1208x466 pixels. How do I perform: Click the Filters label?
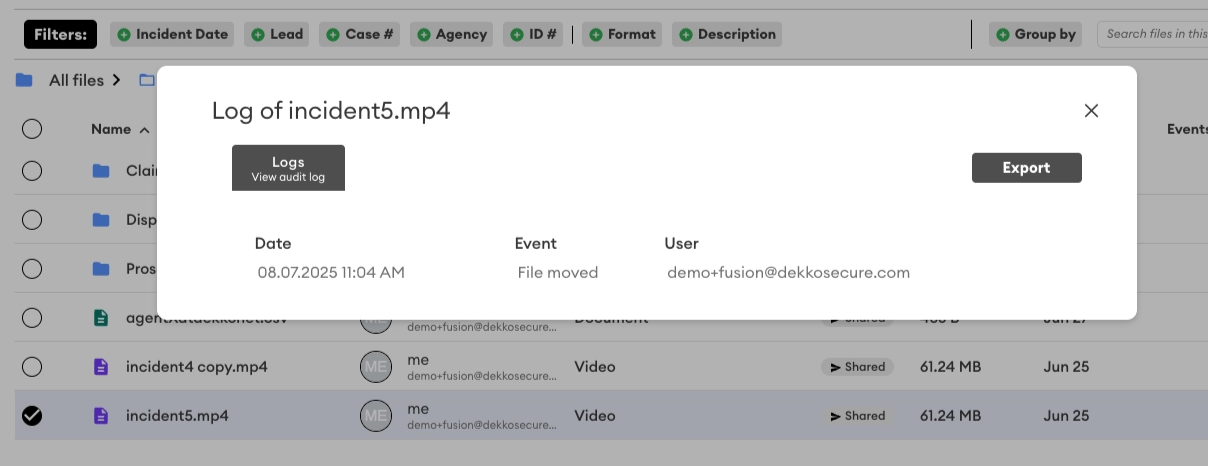click(x=61, y=34)
